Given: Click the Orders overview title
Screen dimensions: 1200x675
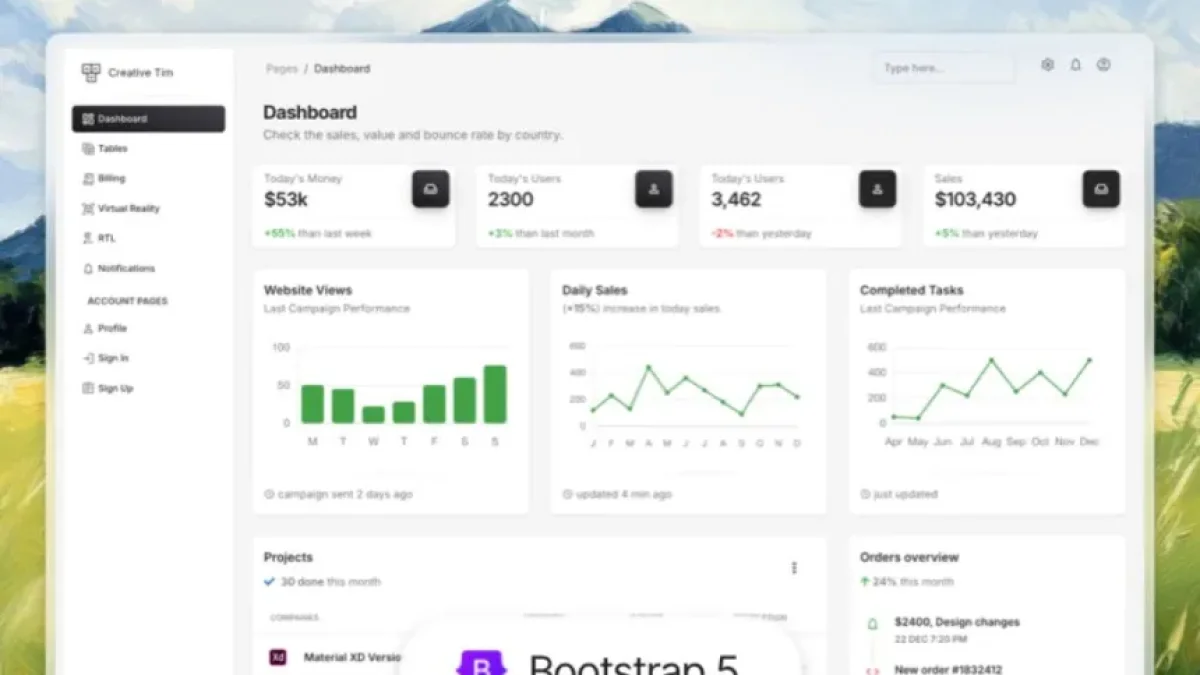Looking at the screenshot, I should point(909,557).
